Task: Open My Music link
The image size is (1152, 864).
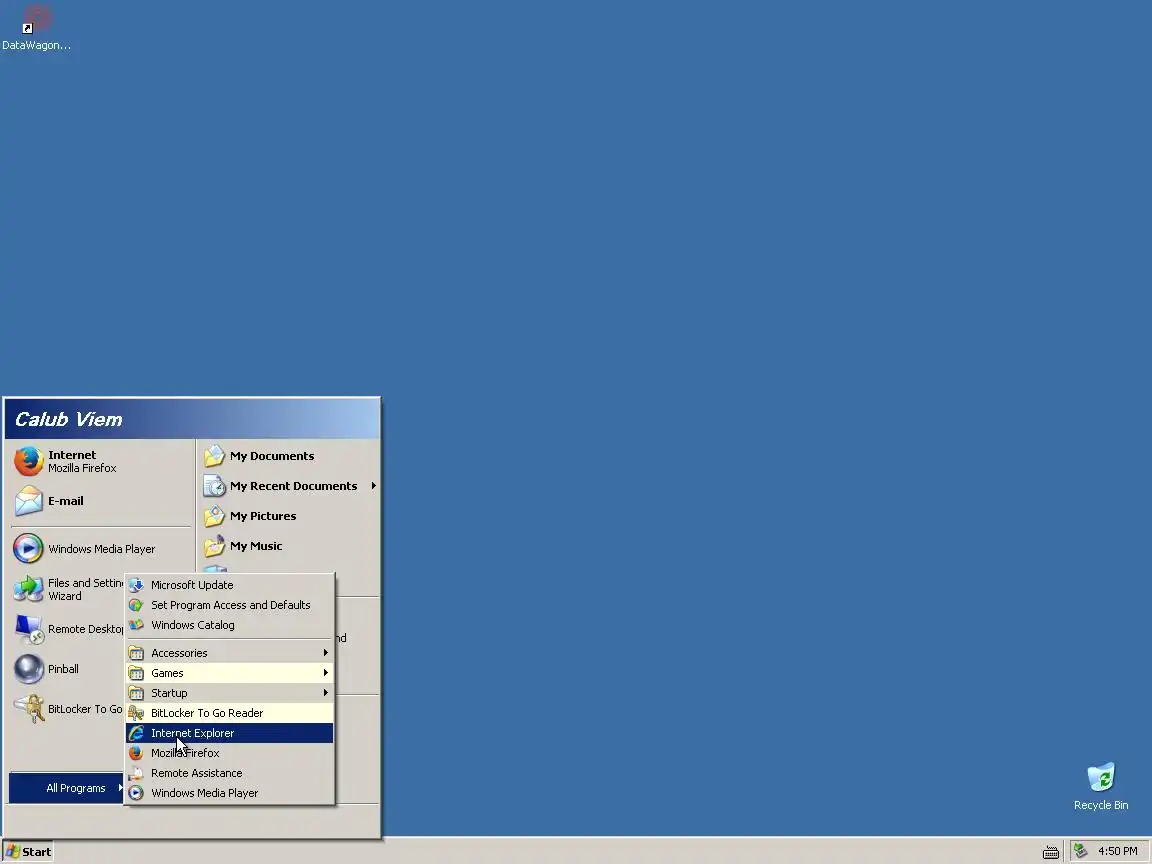Action: (256, 546)
